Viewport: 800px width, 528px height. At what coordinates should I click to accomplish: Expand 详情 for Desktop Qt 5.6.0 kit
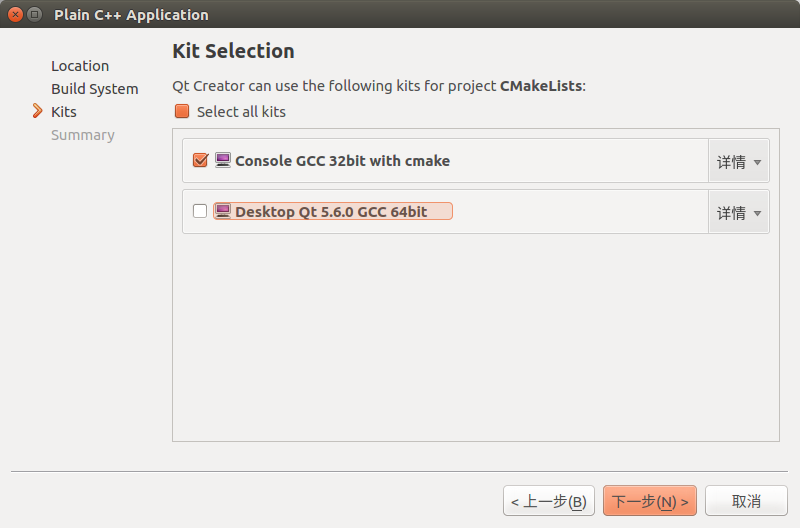coord(738,213)
